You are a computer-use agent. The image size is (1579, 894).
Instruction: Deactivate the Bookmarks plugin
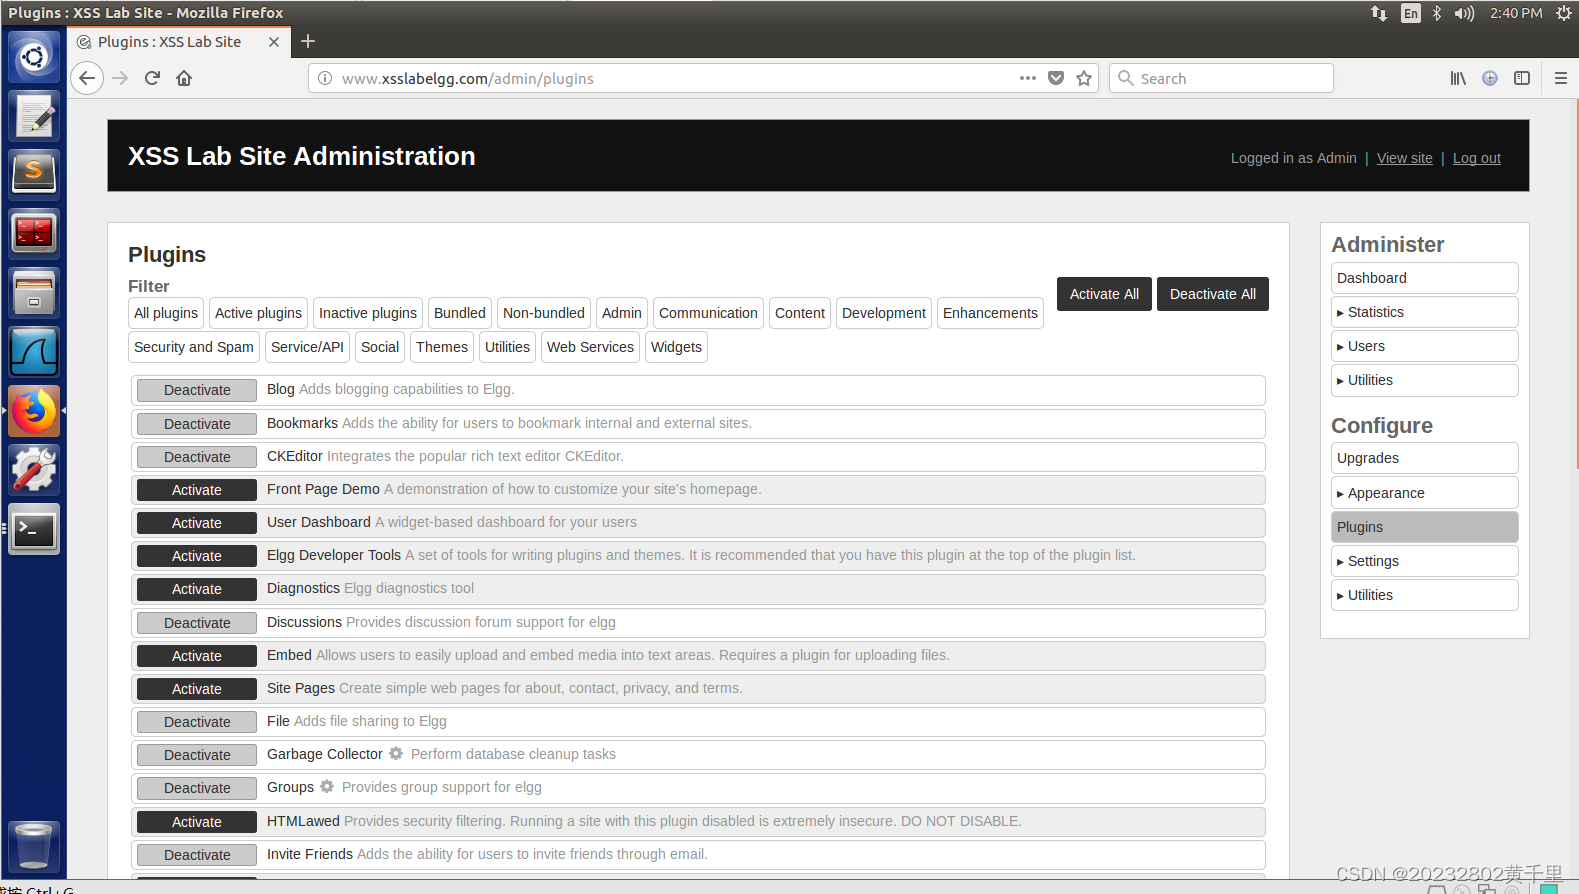click(x=197, y=424)
